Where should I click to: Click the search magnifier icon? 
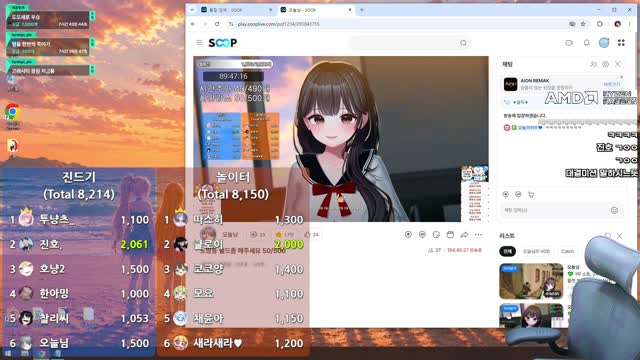point(463,43)
